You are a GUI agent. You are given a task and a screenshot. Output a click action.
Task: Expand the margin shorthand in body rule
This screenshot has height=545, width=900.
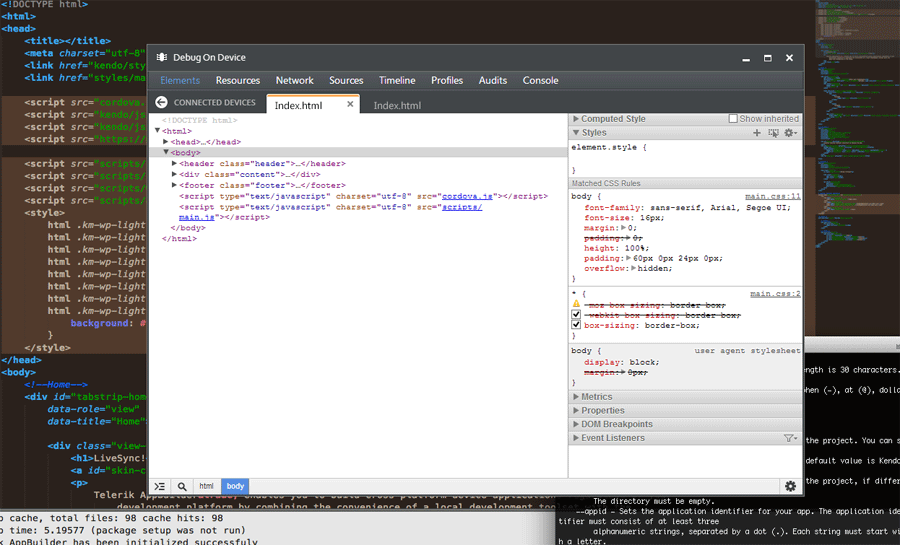pyautogui.click(x=624, y=228)
